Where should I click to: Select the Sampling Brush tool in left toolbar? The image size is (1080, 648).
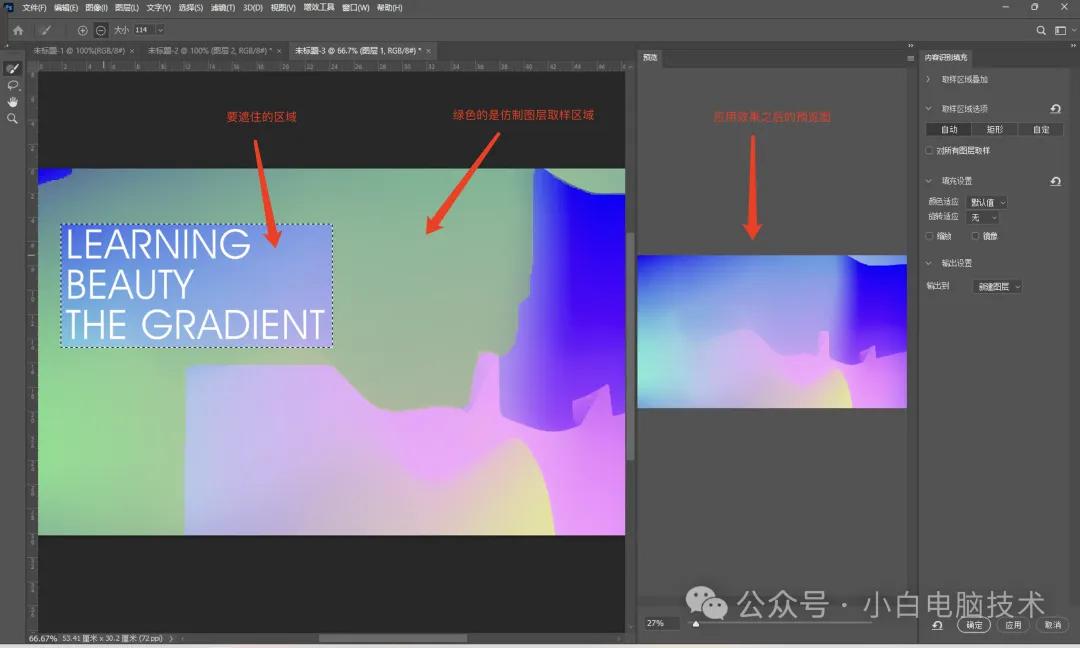(x=13, y=69)
